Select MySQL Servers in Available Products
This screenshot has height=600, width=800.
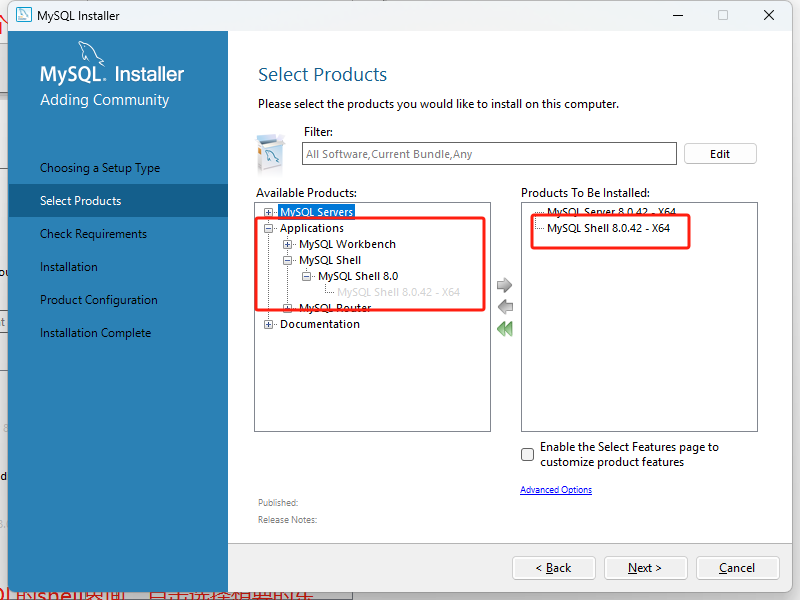click(316, 212)
